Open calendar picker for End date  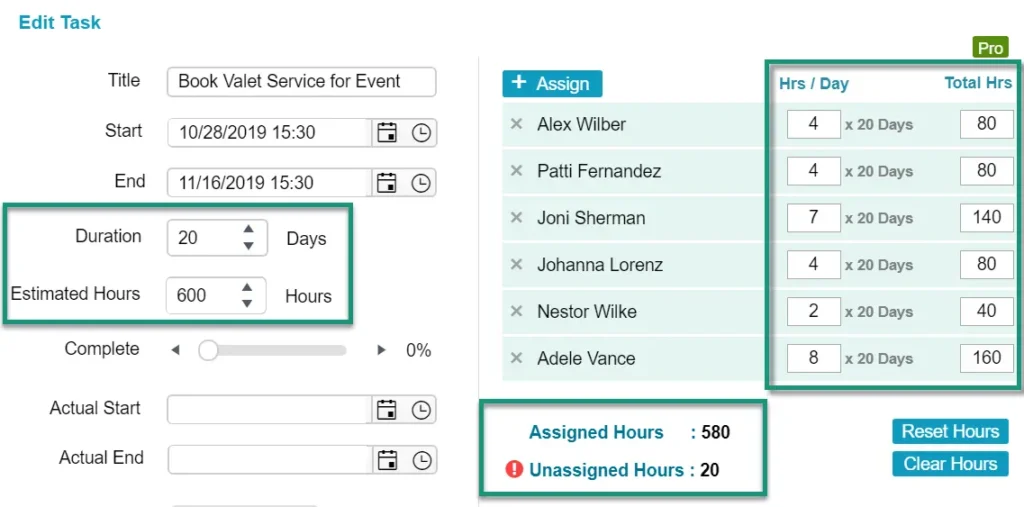click(x=386, y=182)
